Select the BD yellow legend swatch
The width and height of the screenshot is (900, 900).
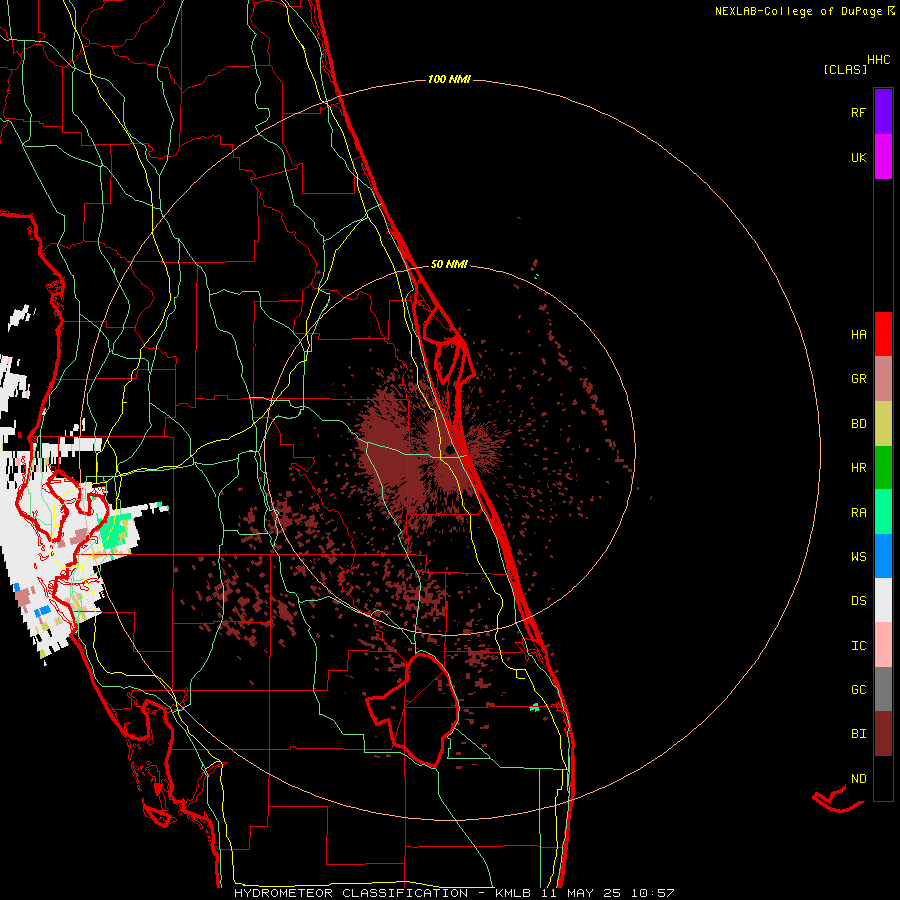tap(883, 424)
